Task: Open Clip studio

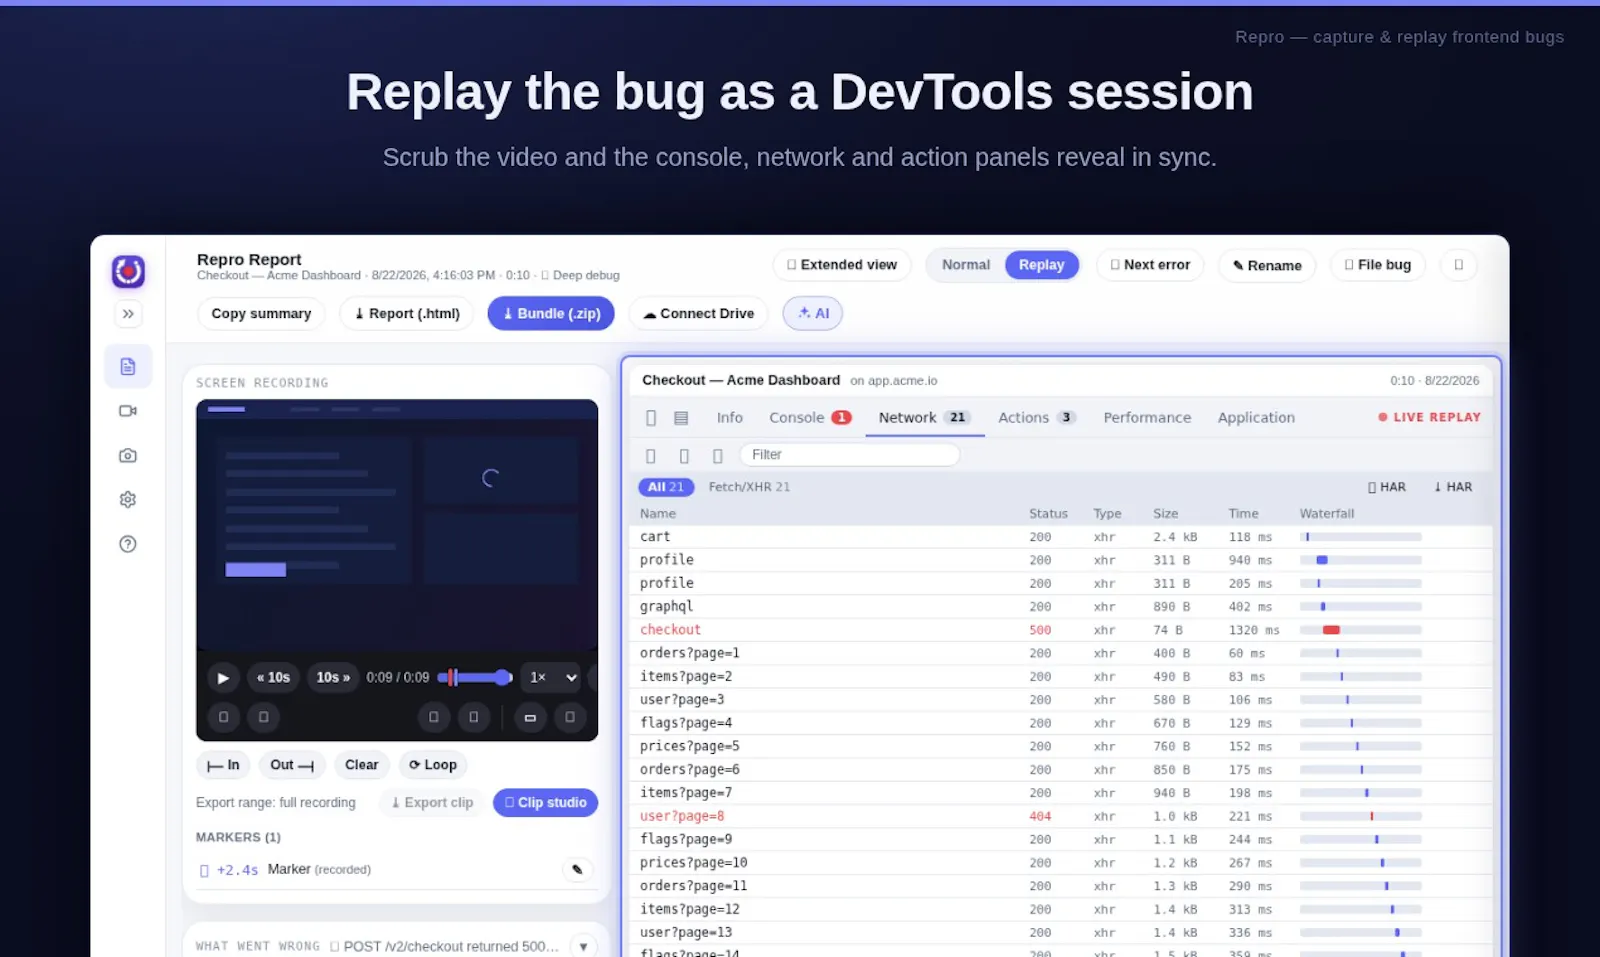Action: click(545, 803)
